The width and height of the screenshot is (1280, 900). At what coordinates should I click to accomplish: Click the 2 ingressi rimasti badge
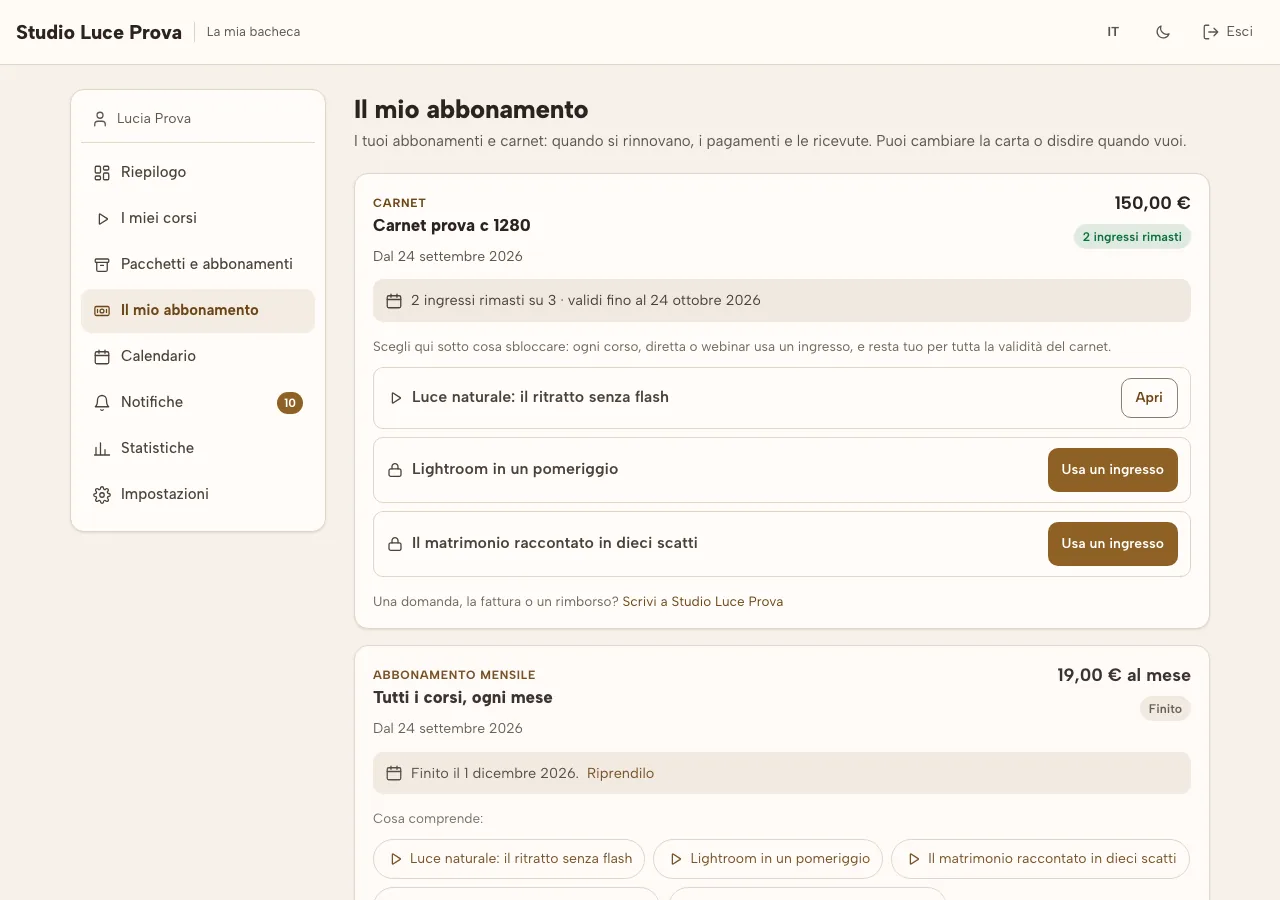coord(1132,237)
